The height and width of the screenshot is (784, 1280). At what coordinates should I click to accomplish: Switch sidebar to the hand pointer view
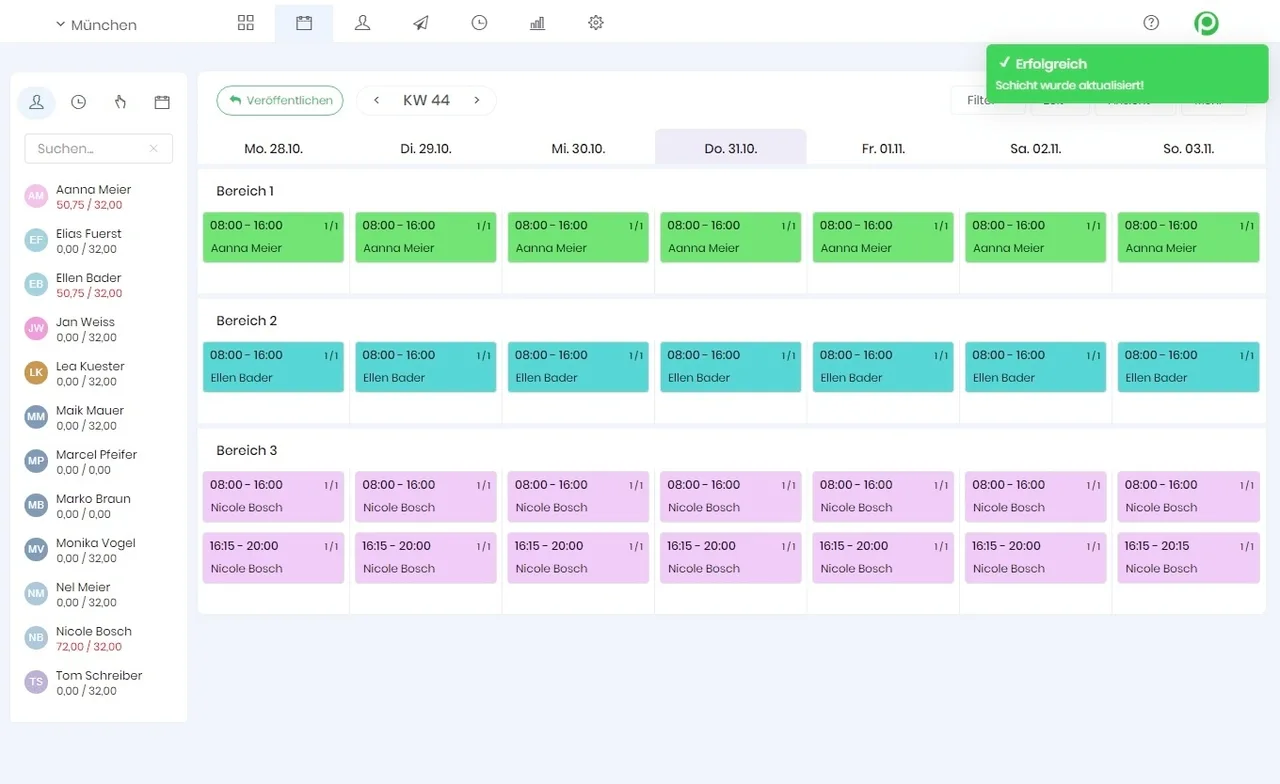(x=120, y=102)
